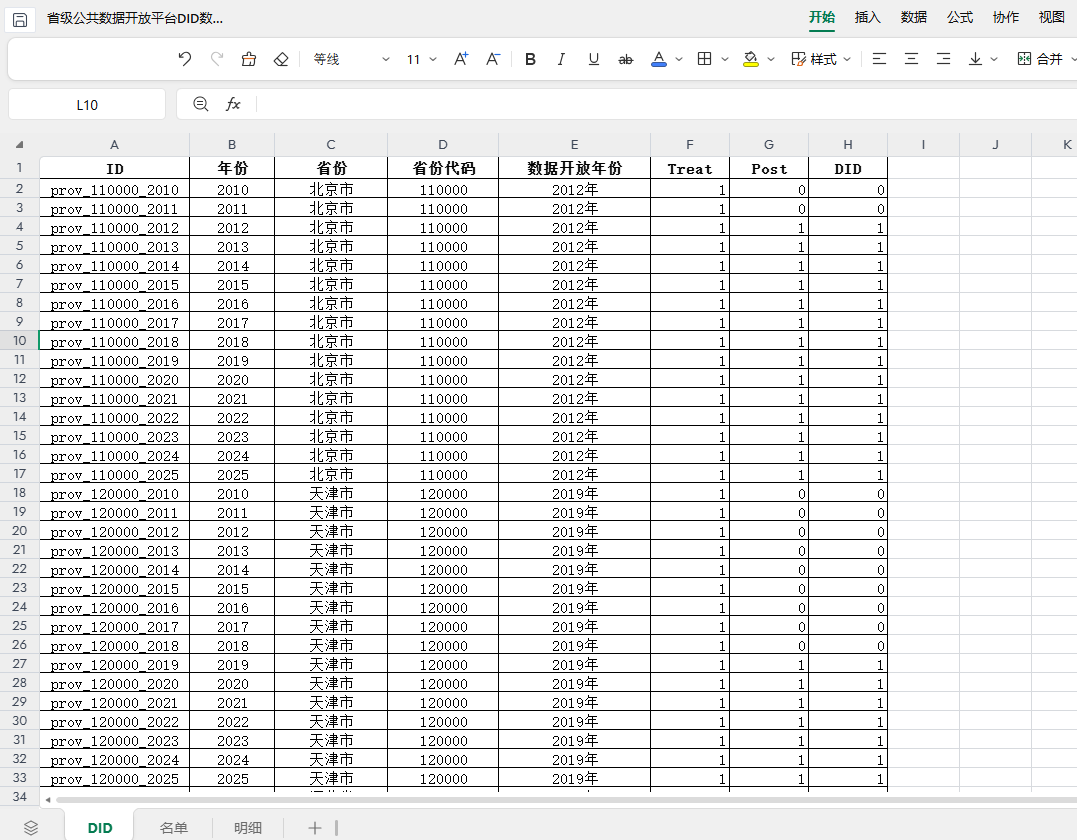Toggle bold formatting
Image resolution: width=1077 pixels, height=840 pixels.
530,59
